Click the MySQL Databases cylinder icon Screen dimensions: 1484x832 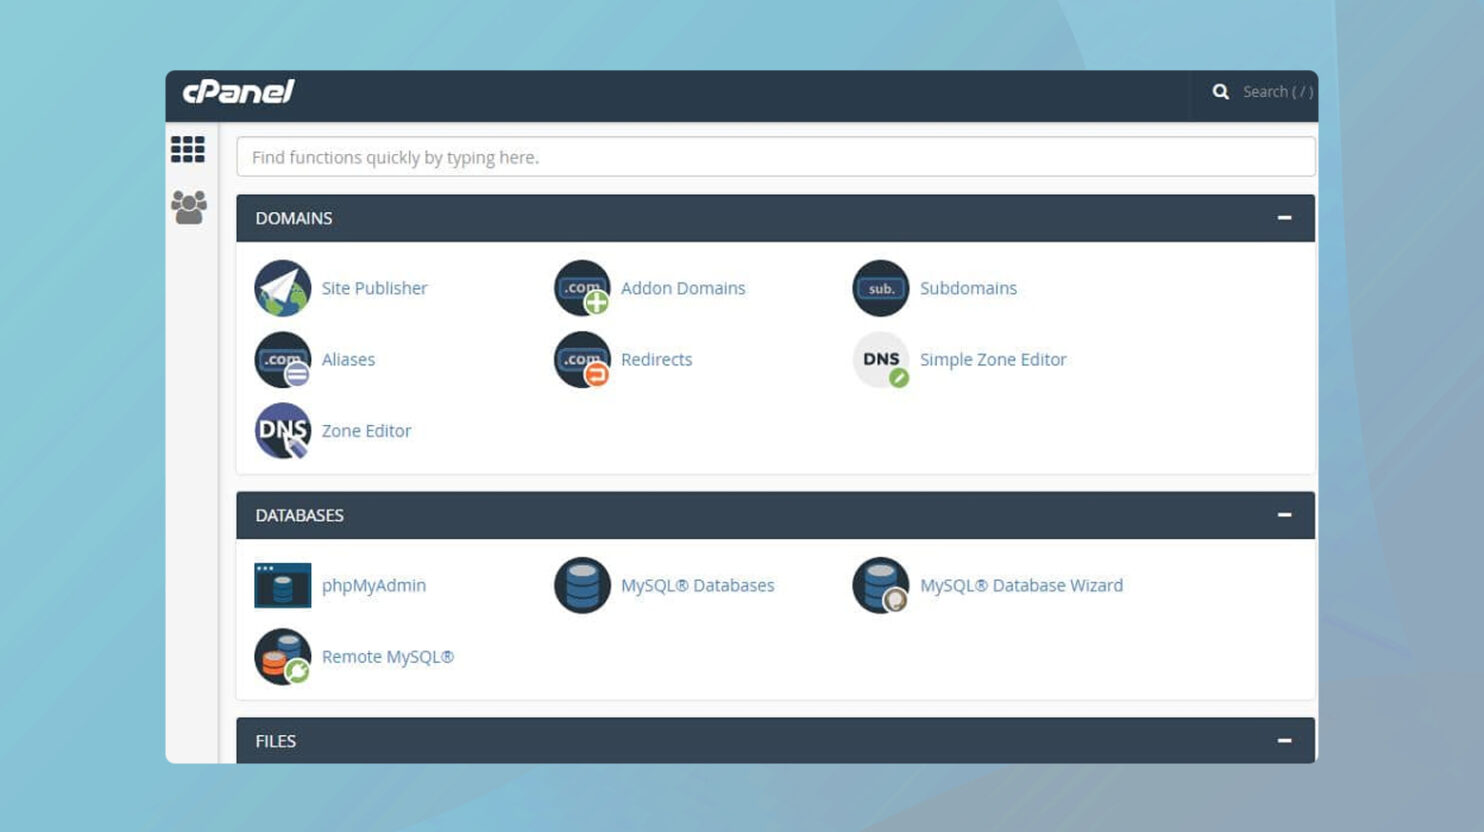[x=582, y=585]
